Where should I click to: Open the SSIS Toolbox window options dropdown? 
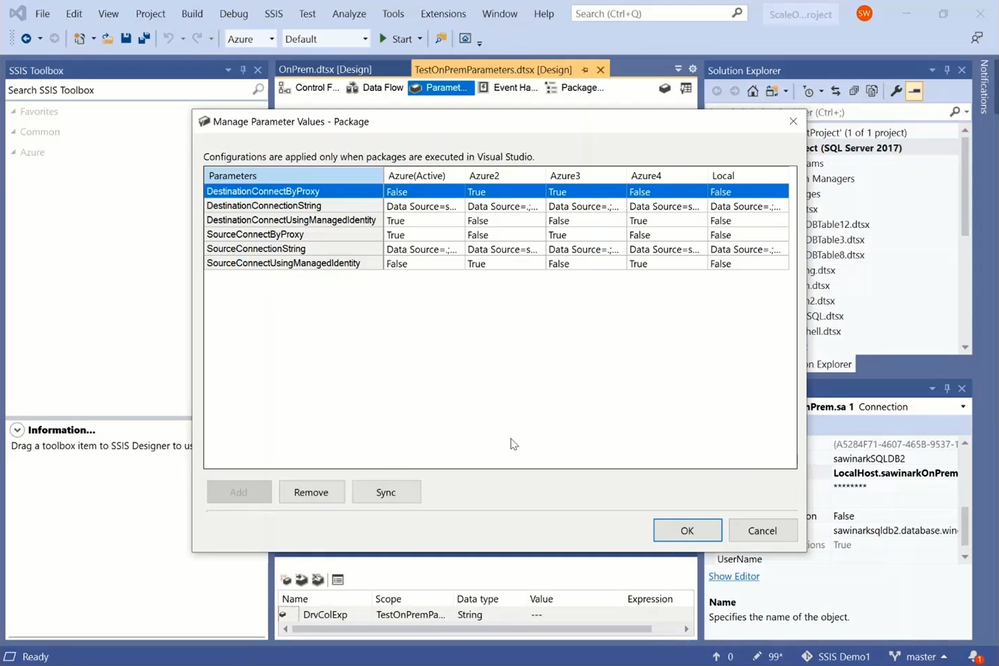[x=228, y=70]
